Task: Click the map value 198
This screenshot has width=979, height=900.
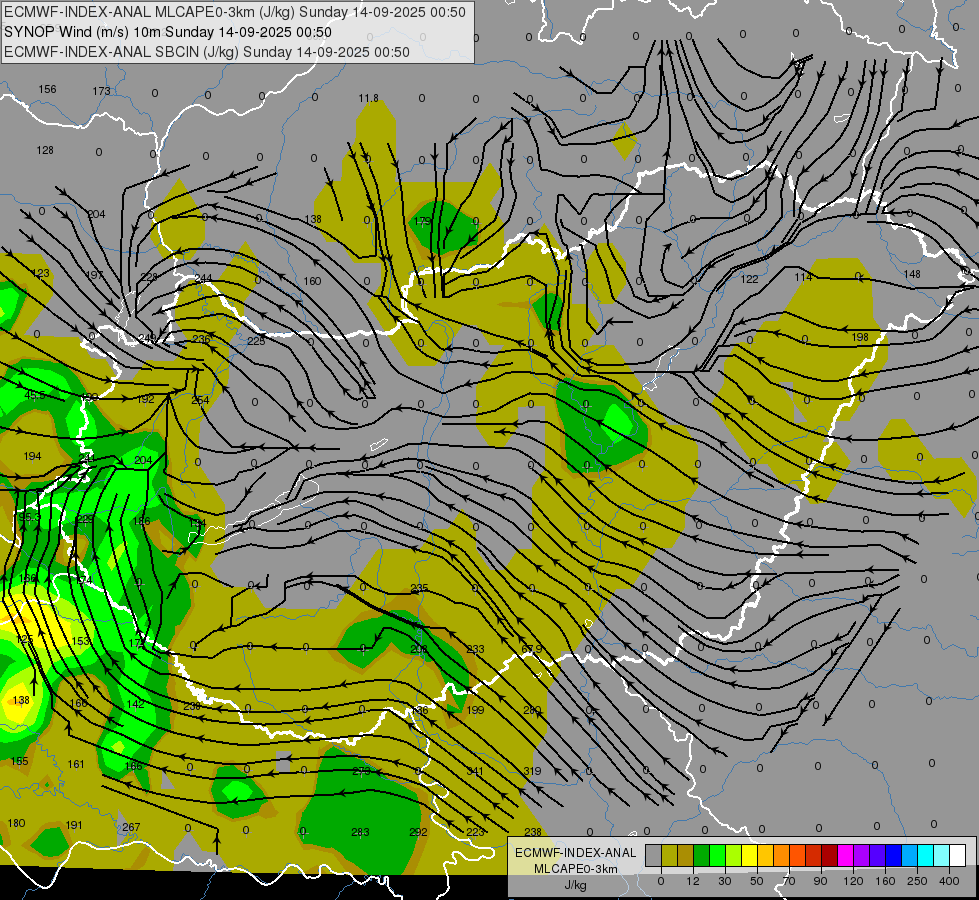Action: pyautogui.click(x=860, y=337)
